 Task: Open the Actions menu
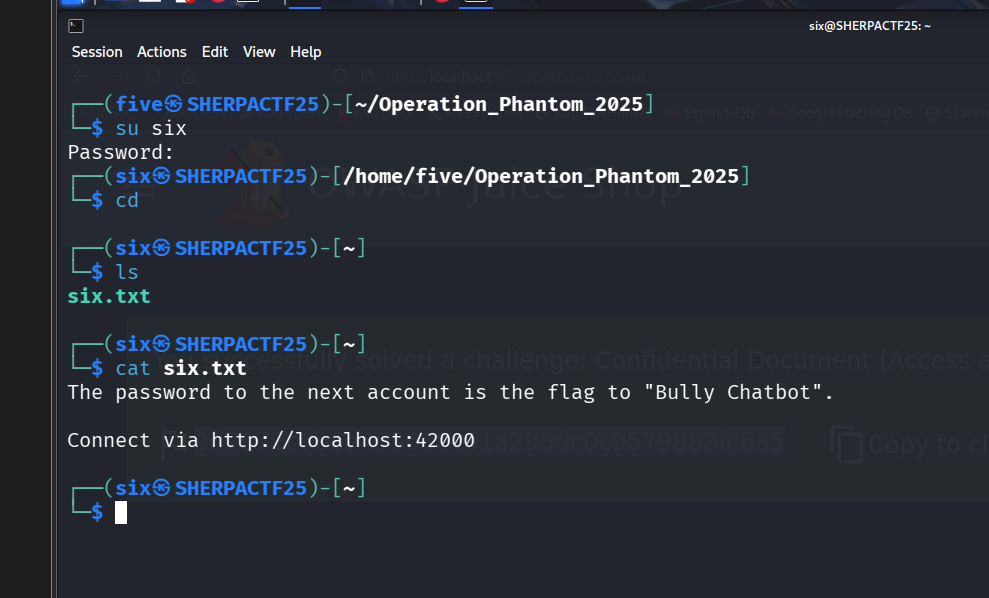[x=162, y=52]
